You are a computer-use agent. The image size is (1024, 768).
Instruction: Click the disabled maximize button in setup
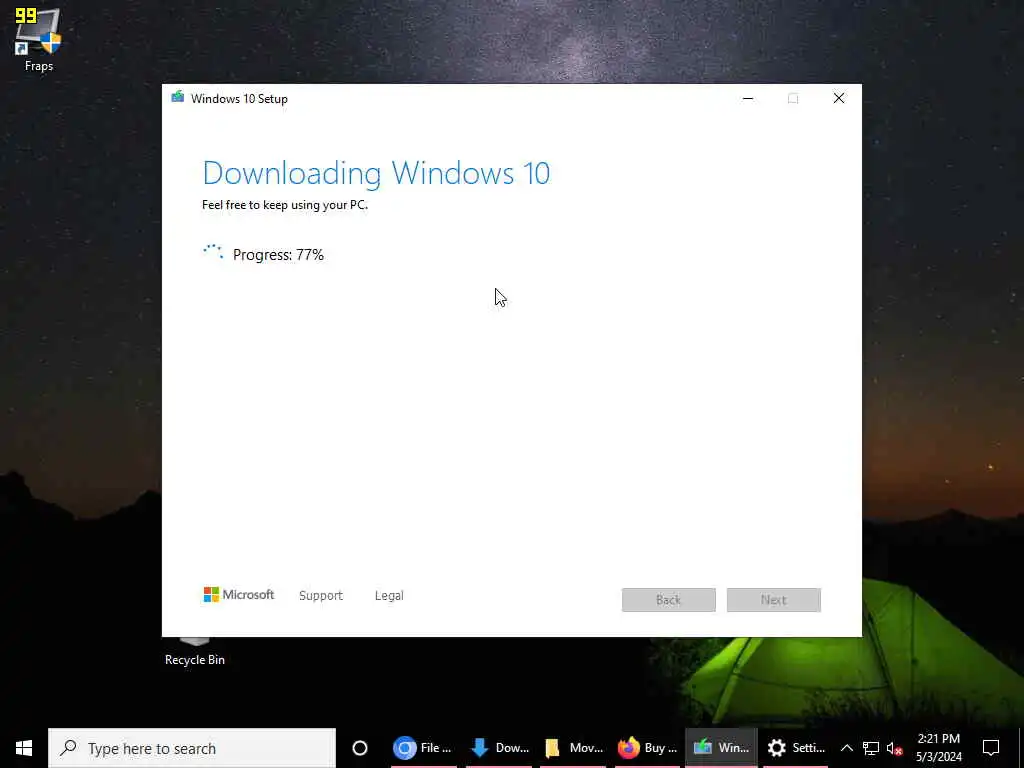[793, 98]
